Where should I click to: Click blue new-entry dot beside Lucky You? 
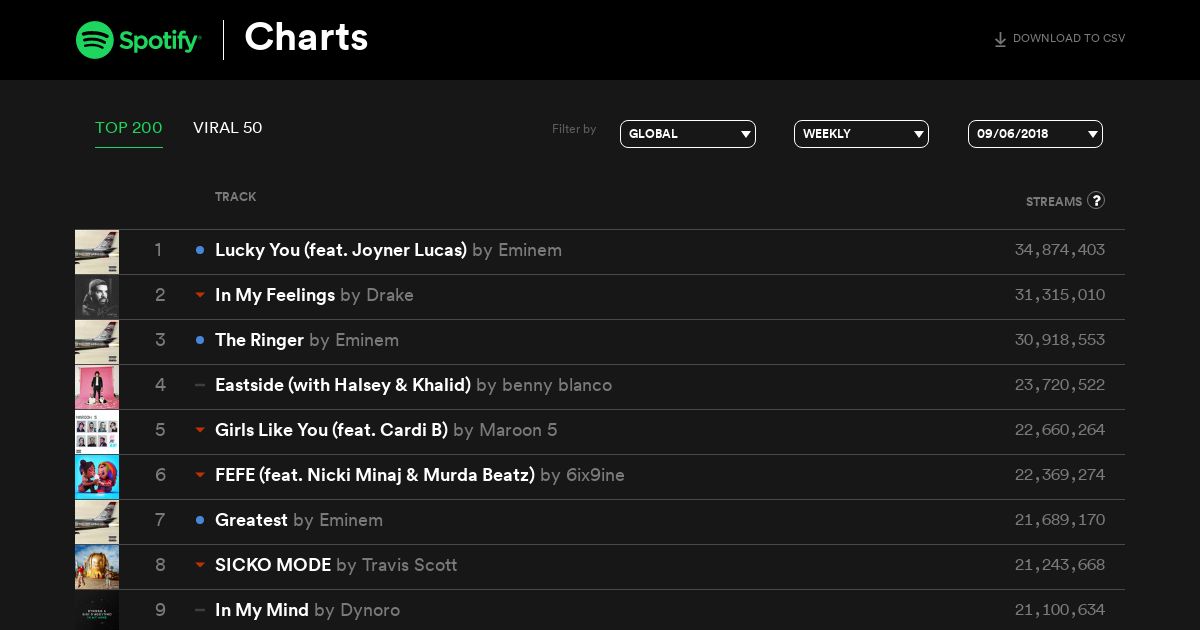coord(200,250)
